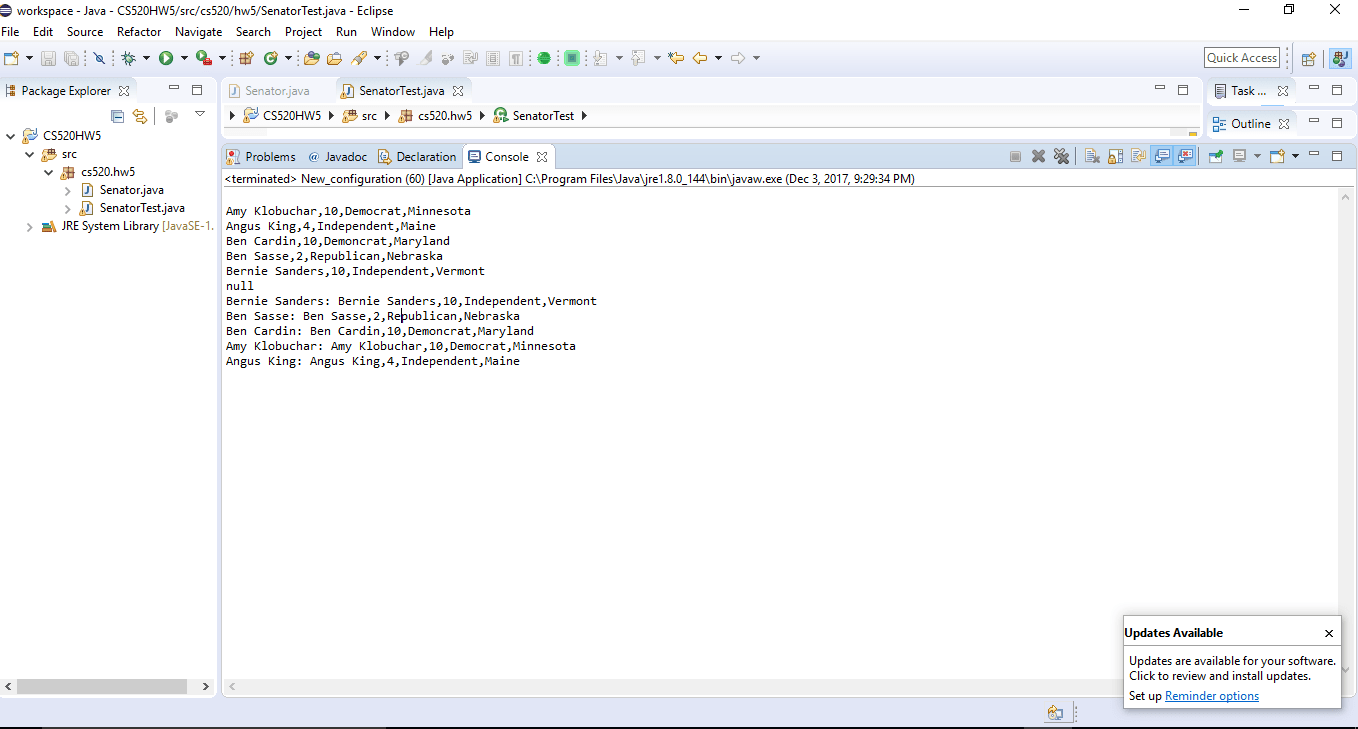This screenshot has width=1358, height=729.
Task: Pin the console view
Action: coord(1216,156)
